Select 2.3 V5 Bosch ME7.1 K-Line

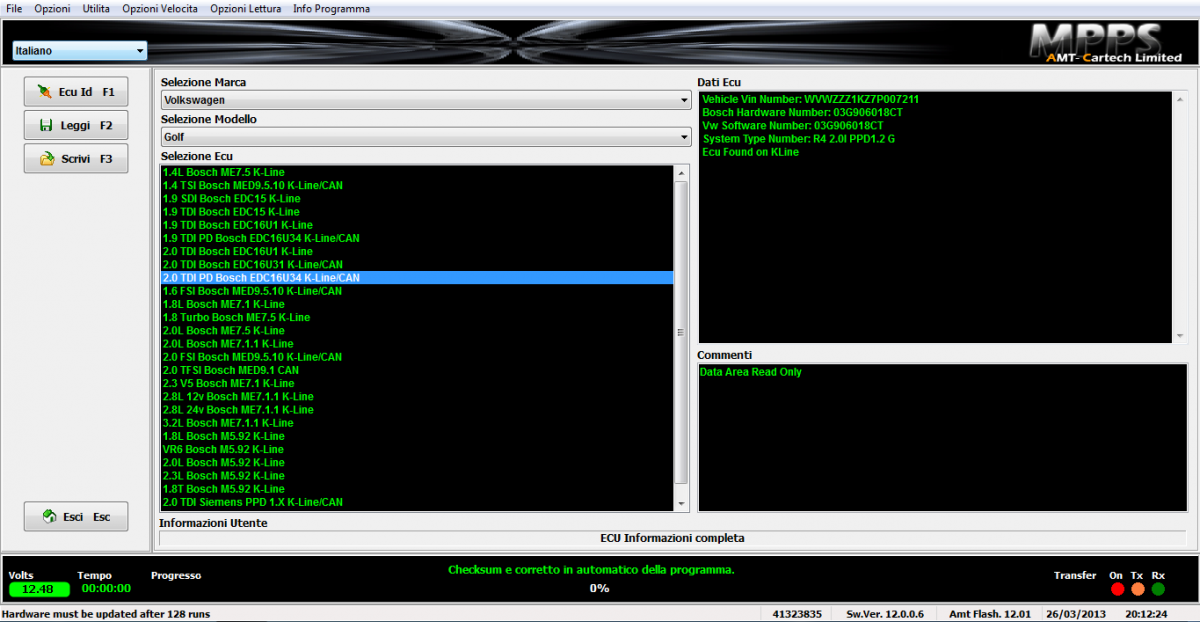tap(418, 383)
